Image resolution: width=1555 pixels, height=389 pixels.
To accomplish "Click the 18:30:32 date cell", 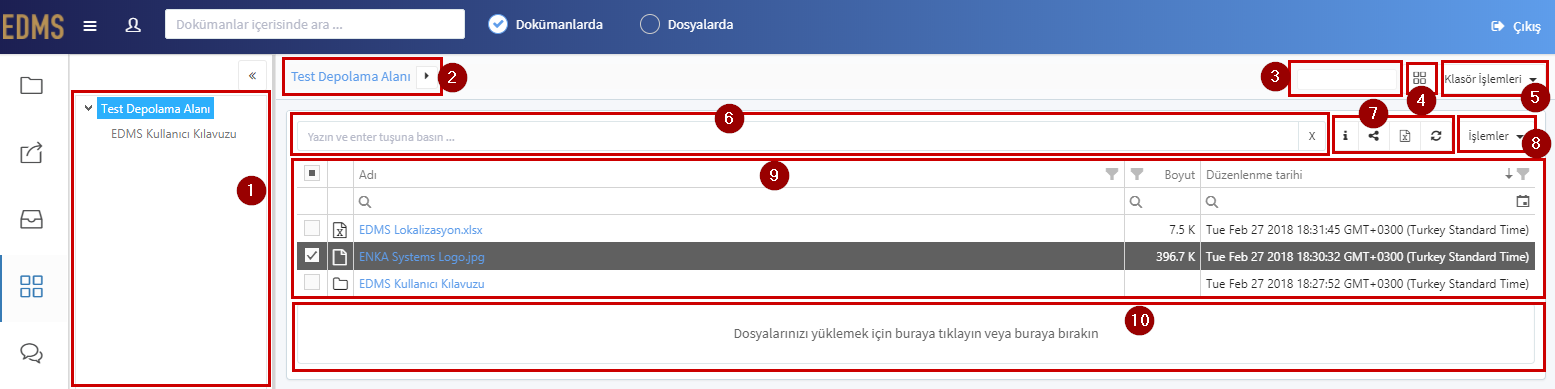I will (x=1368, y=257).
